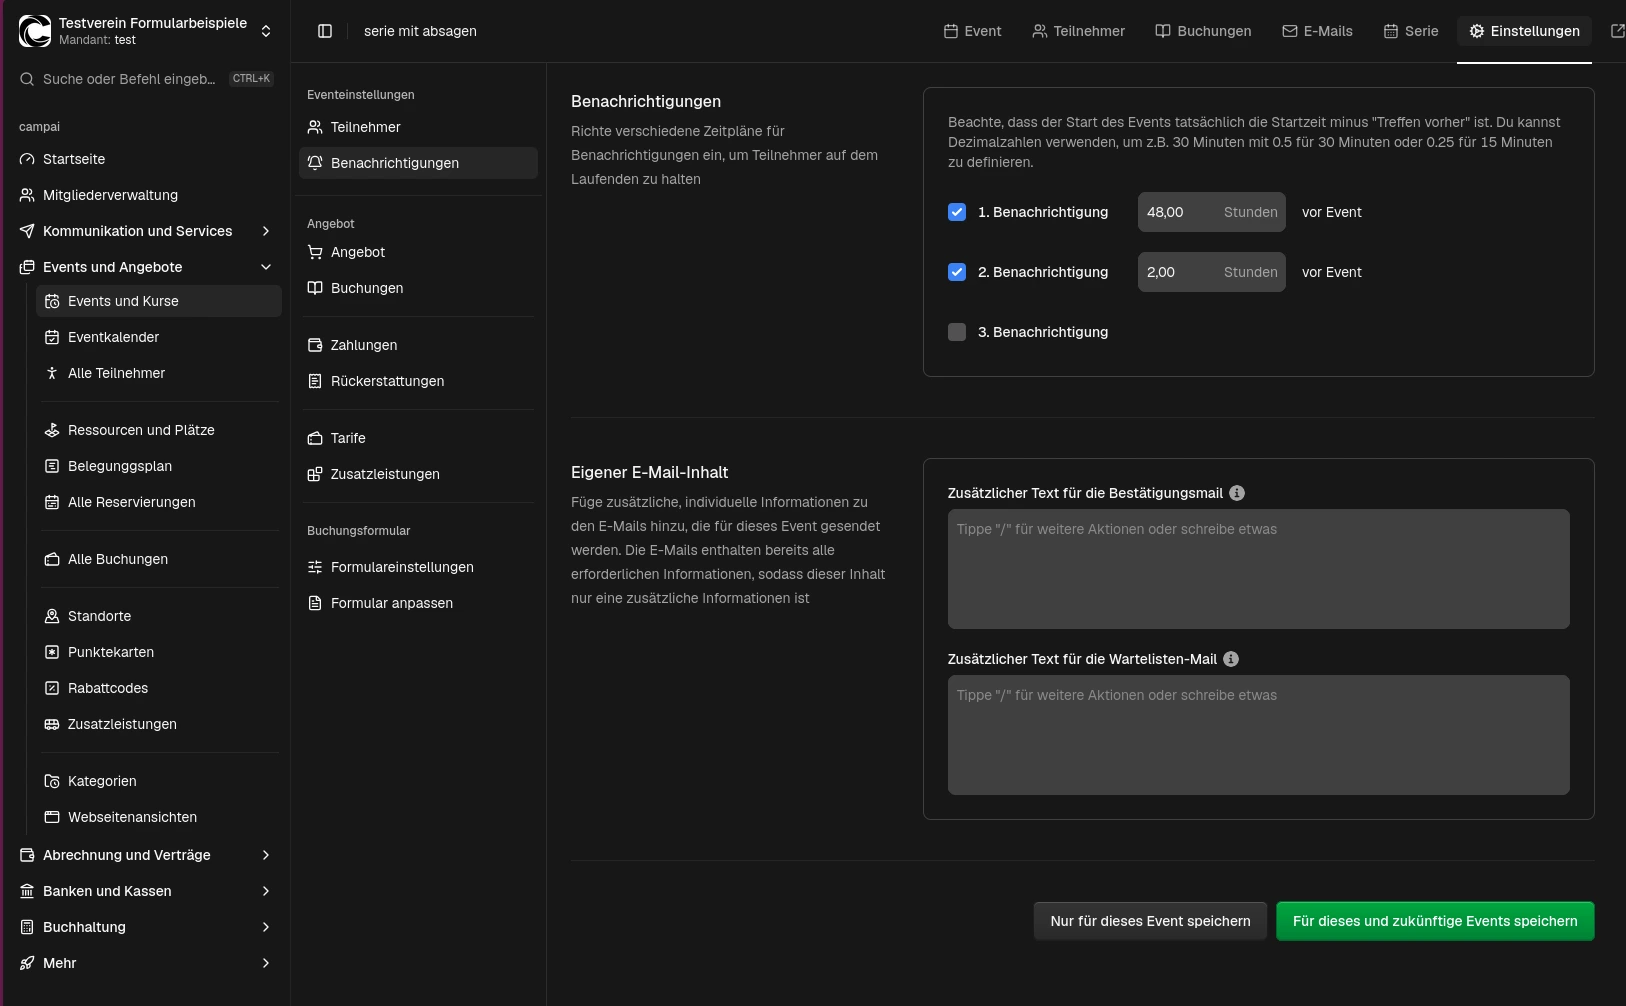Image resolution: width=1626 pixels, height=1006 pixels.
Task: Click info icon beside Bestätigungsmail label
Action: 1237,493
